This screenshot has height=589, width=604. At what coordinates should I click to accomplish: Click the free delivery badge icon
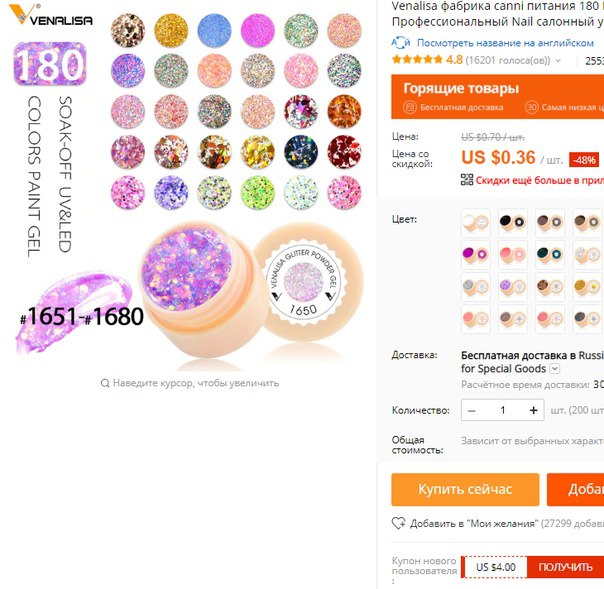point(409,107)
